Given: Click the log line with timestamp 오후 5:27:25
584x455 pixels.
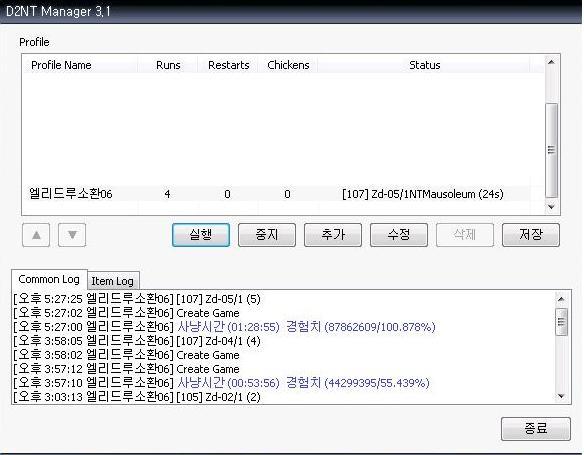Looking at the screenshot, I should (137, 299).
